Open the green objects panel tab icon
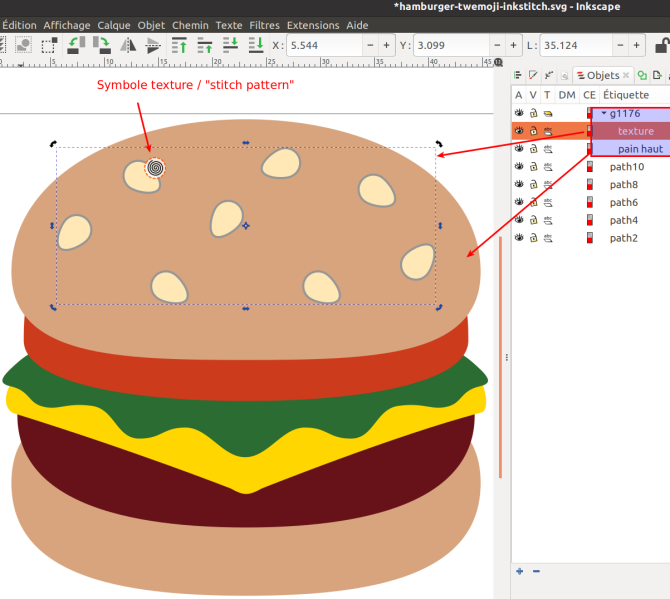The height and width of the screenshot is (599, 670). (642, 76)
